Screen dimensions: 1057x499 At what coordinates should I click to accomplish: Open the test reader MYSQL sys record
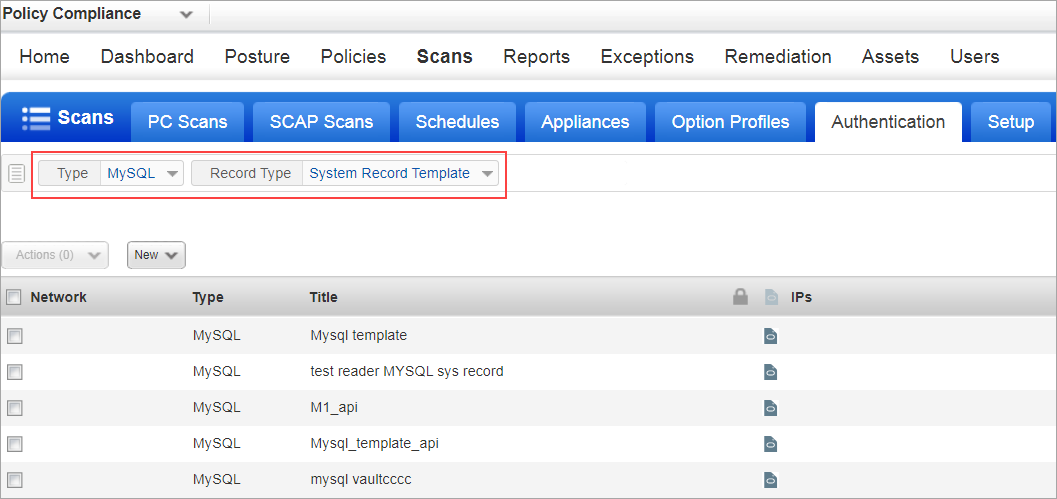tap(406, 371)
